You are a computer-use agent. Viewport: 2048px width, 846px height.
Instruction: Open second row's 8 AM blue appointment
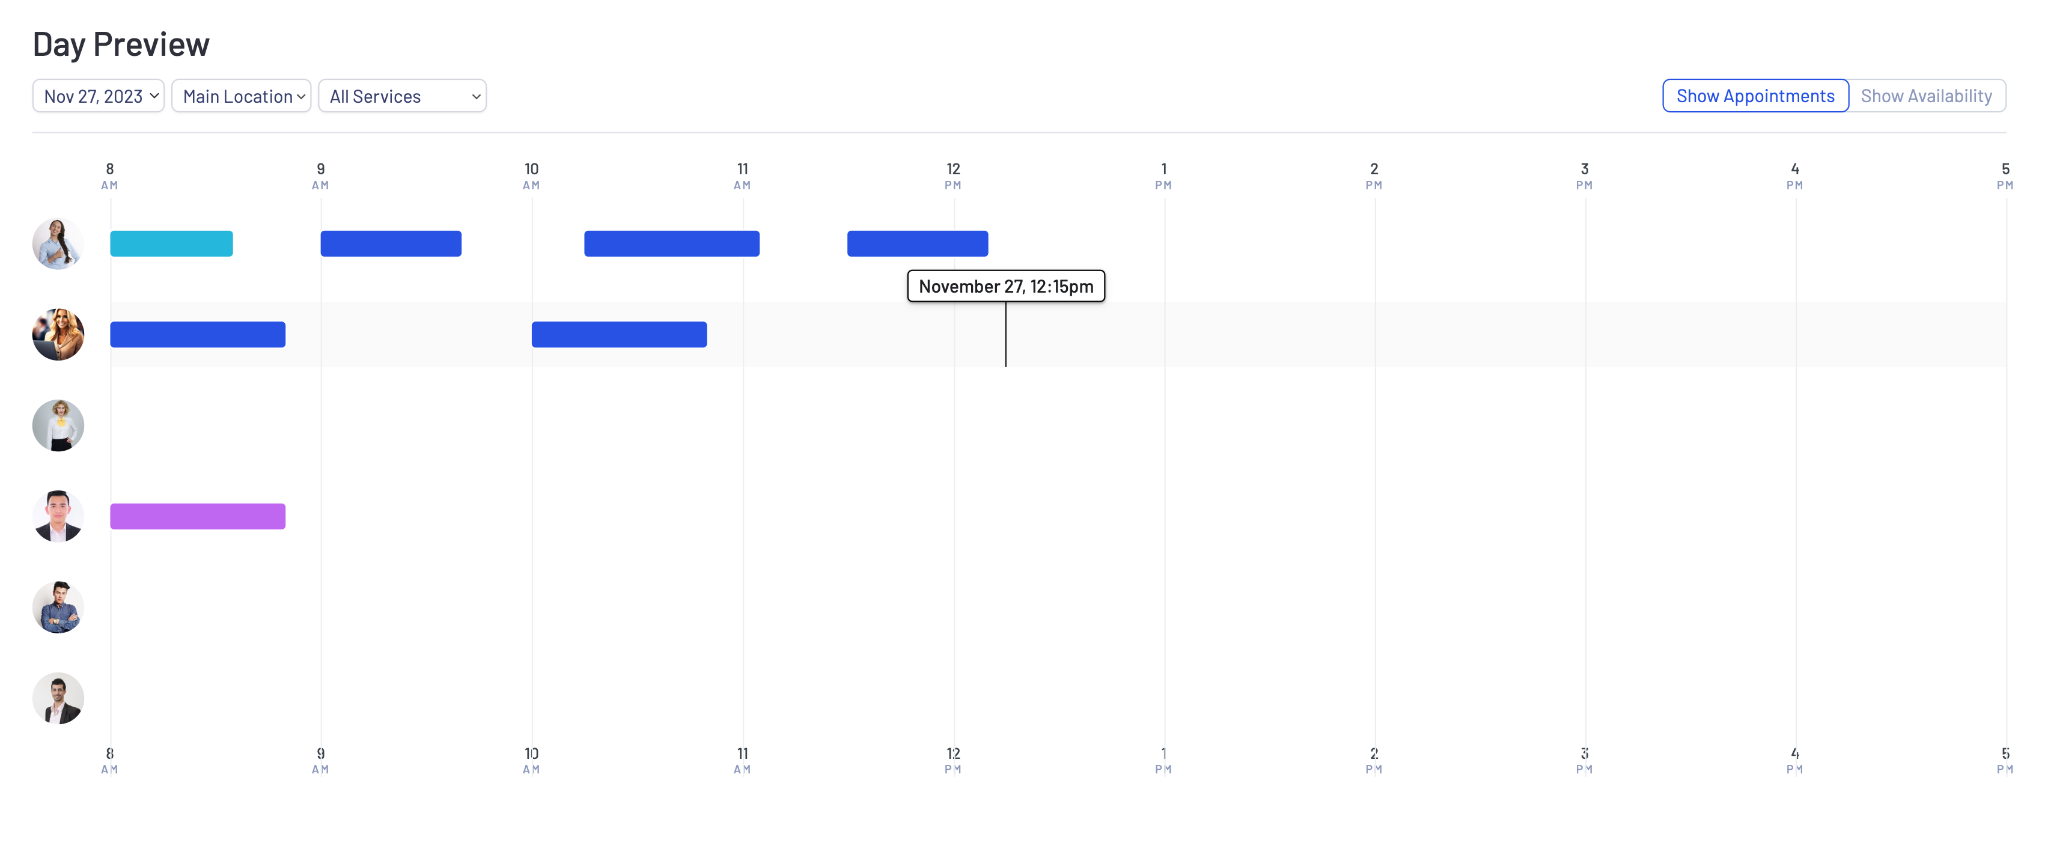(x=198, y=335)
